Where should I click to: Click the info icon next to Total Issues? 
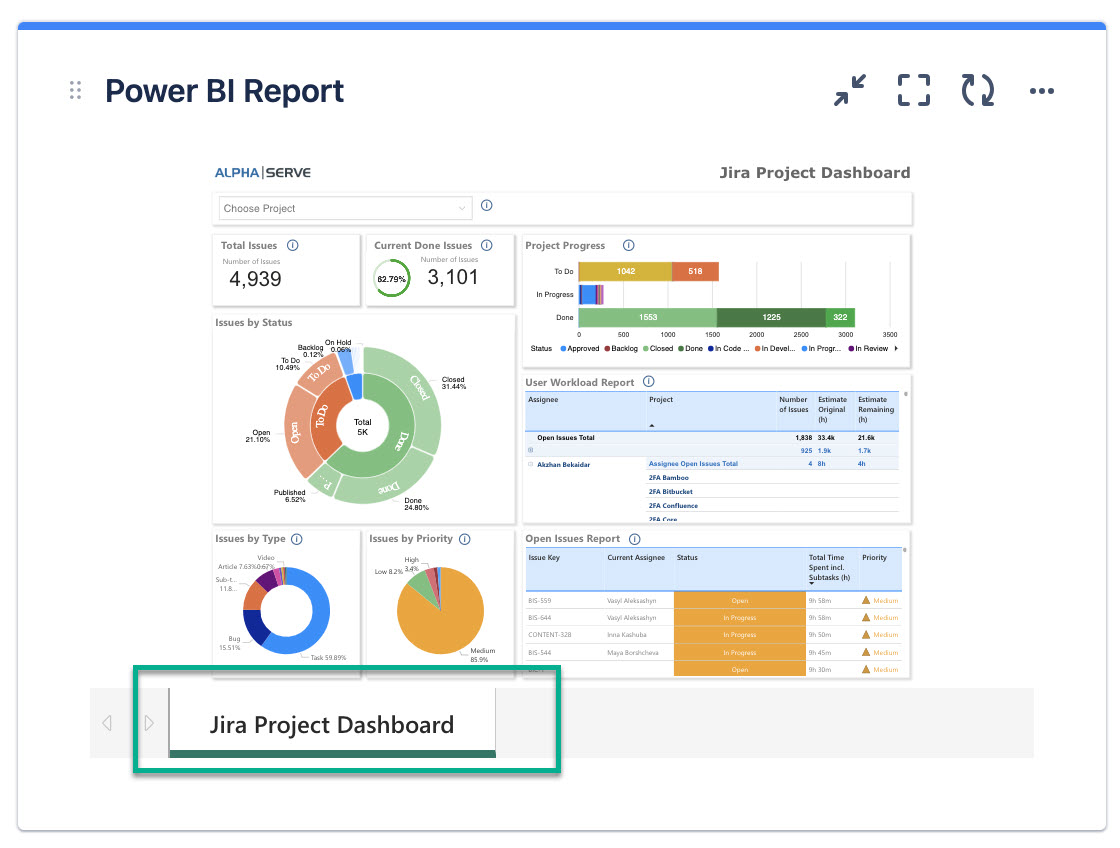[292, 245]
